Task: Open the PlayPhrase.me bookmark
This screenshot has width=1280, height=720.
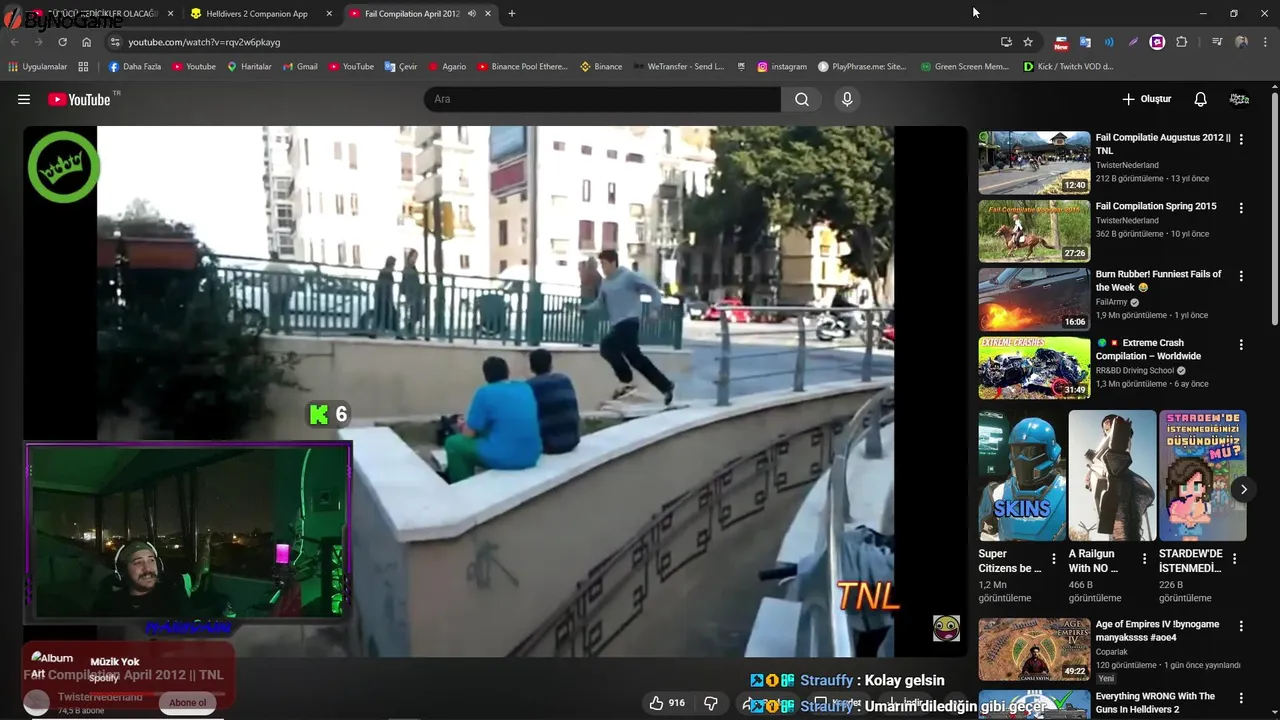Action: (x=862, y=67)
